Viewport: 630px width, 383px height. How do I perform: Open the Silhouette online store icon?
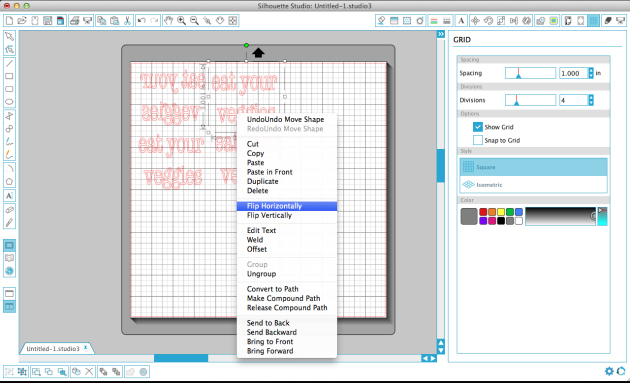click(x=9, y=271)
